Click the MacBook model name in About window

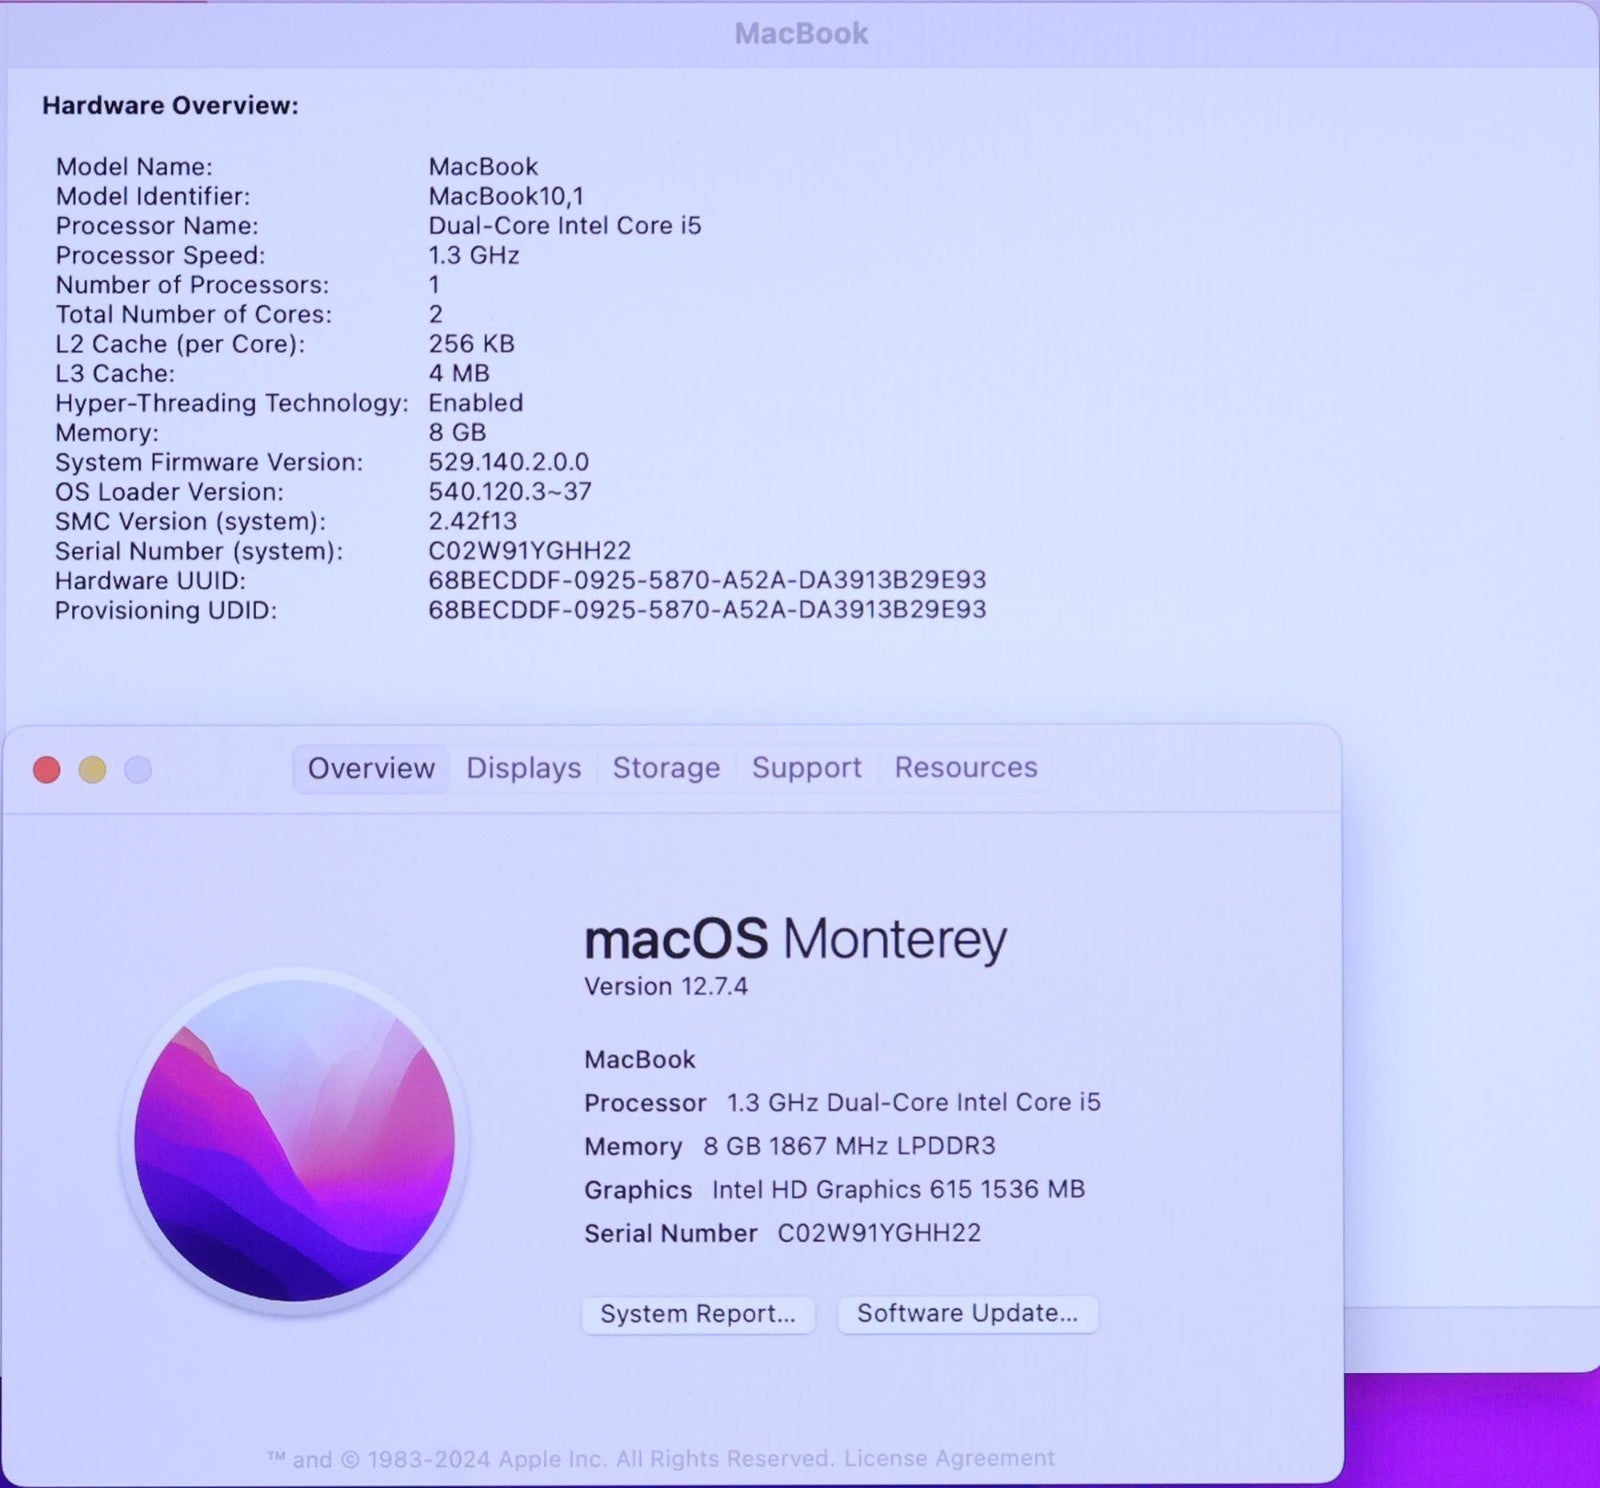(640, 1059)
